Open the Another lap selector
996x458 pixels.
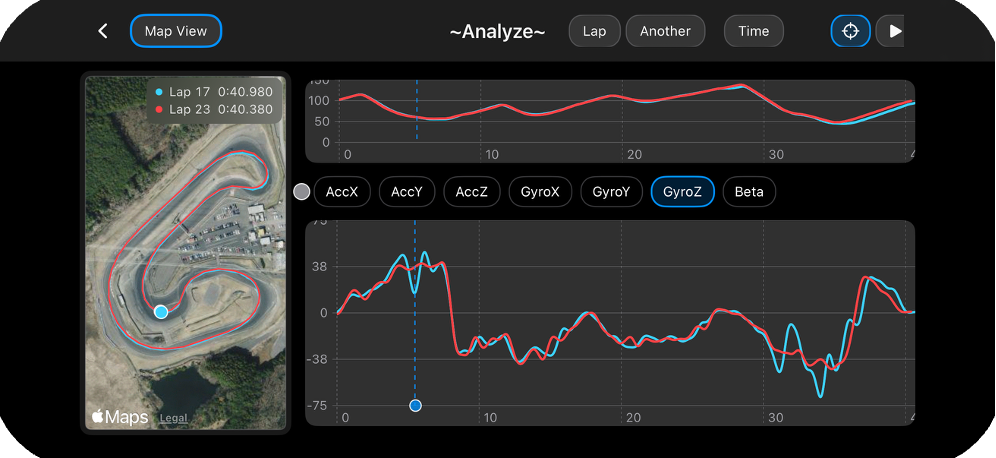coord(665,31)
